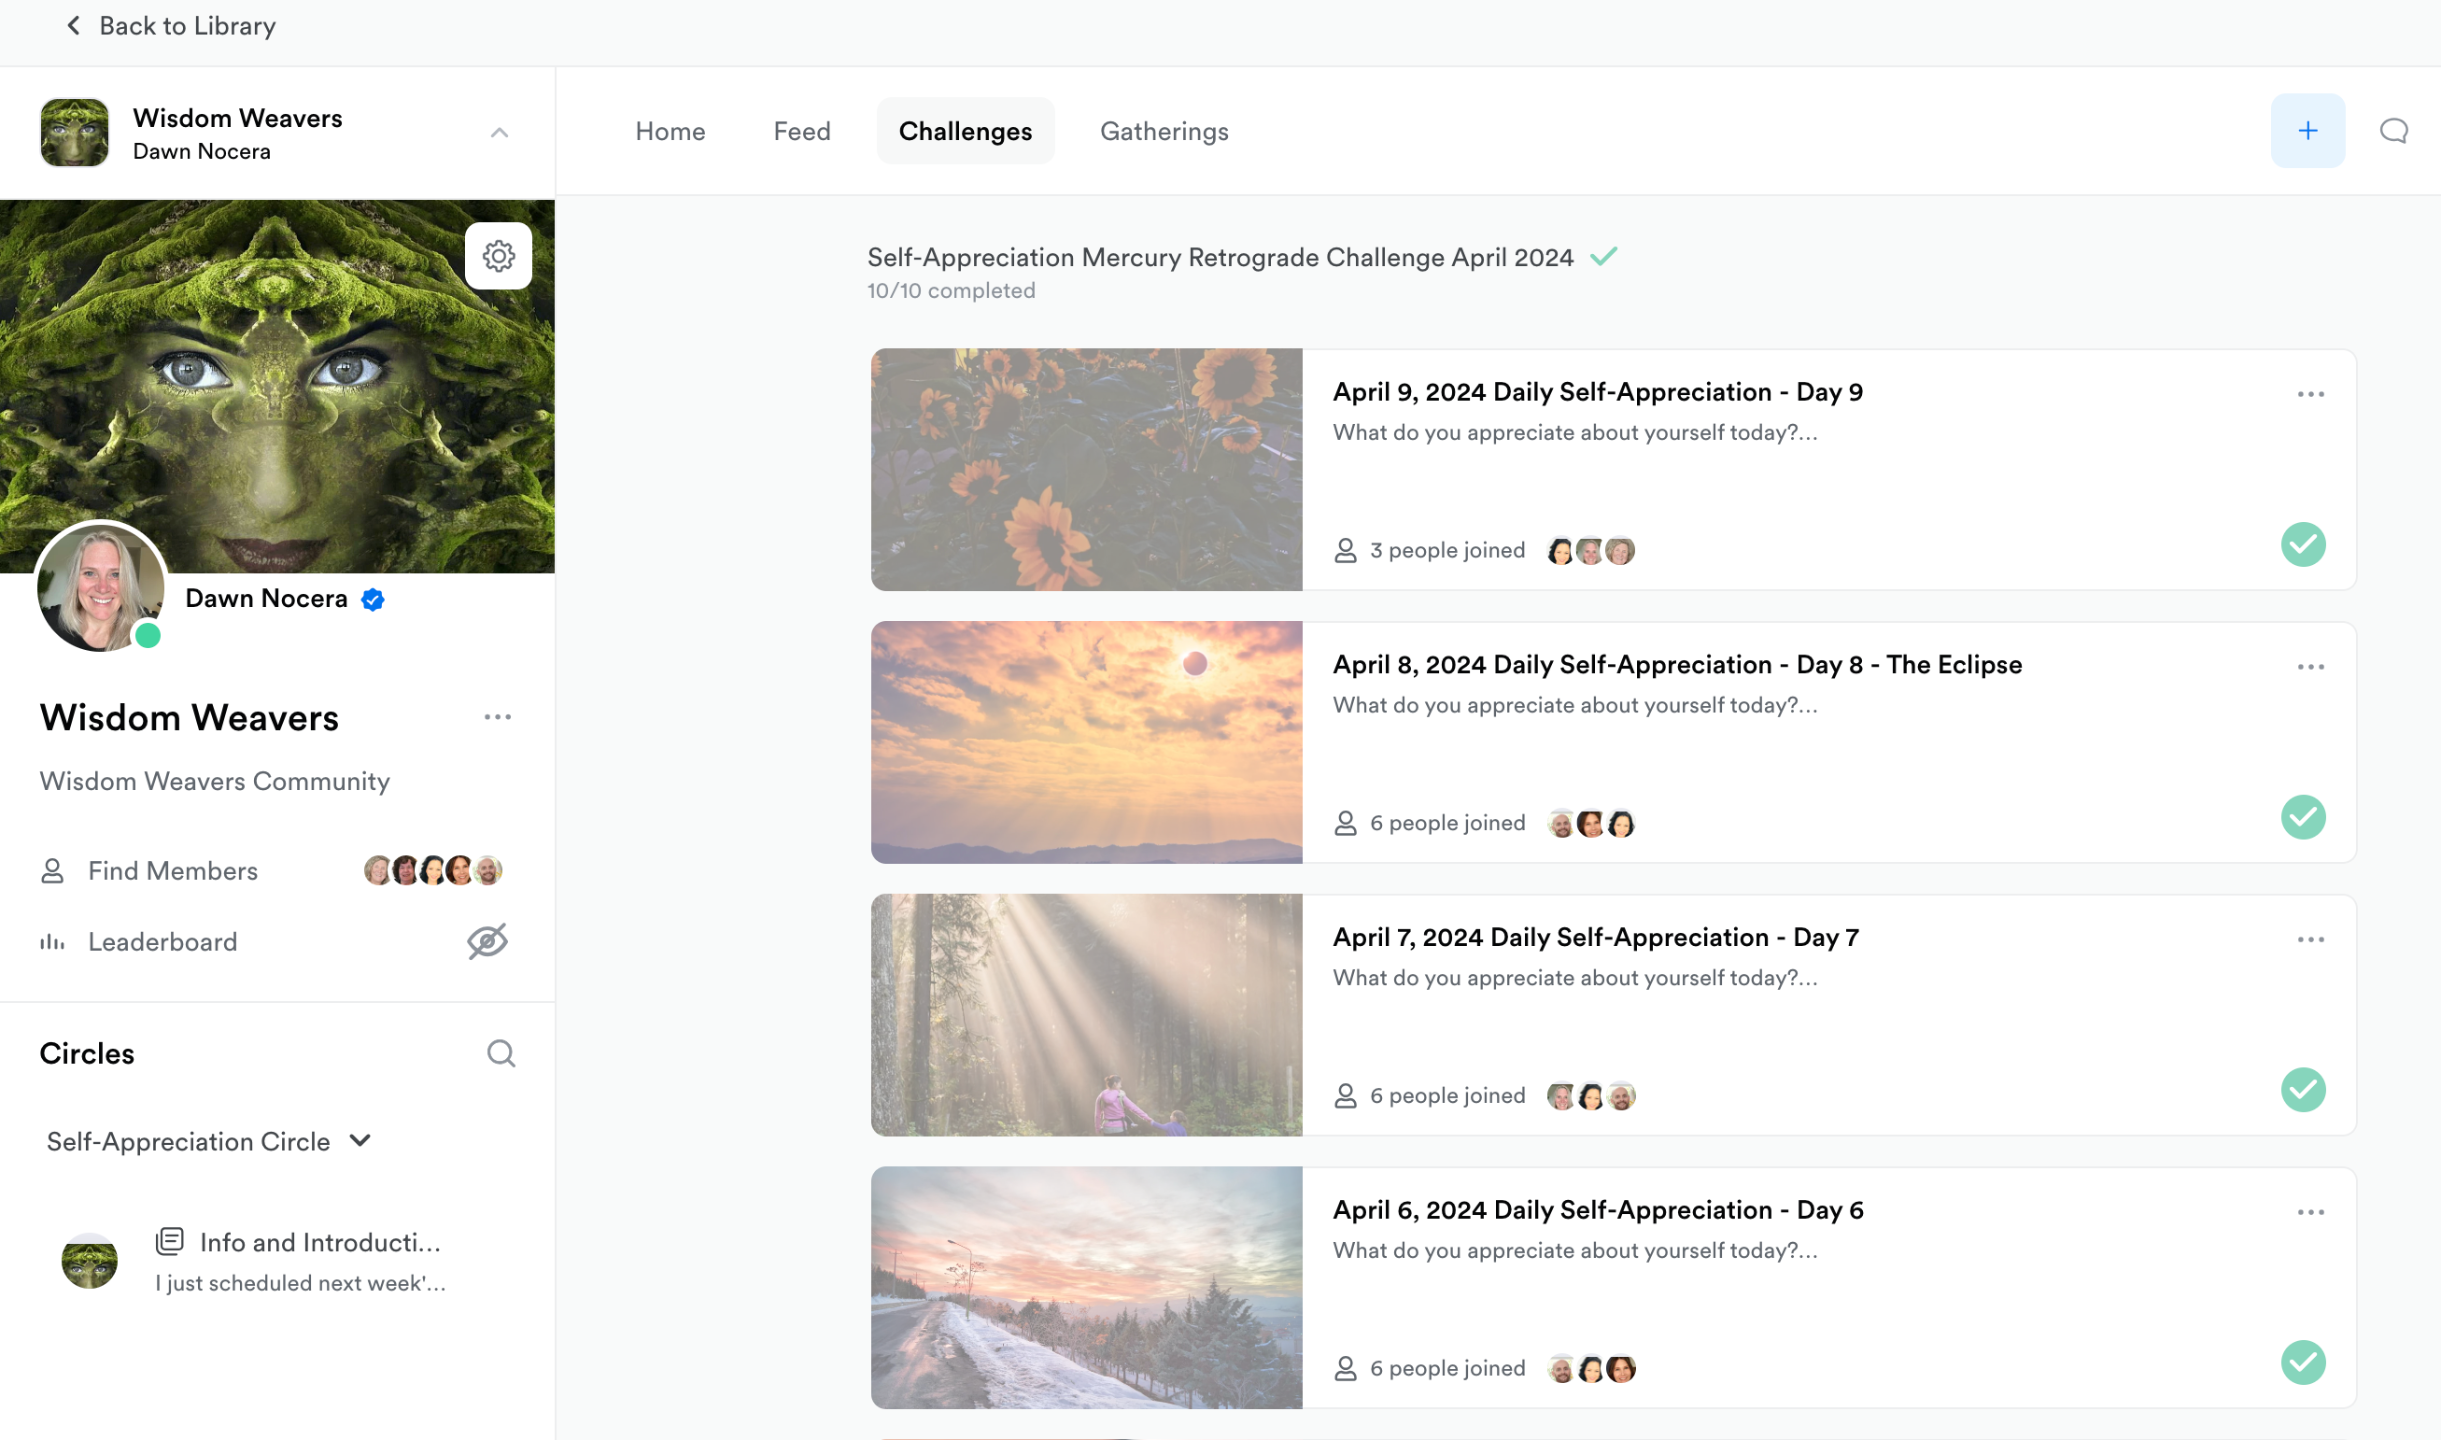Open community settings gear icon
The height and width of the screenshot is (1440, 2441).
[x=498, y=256]
